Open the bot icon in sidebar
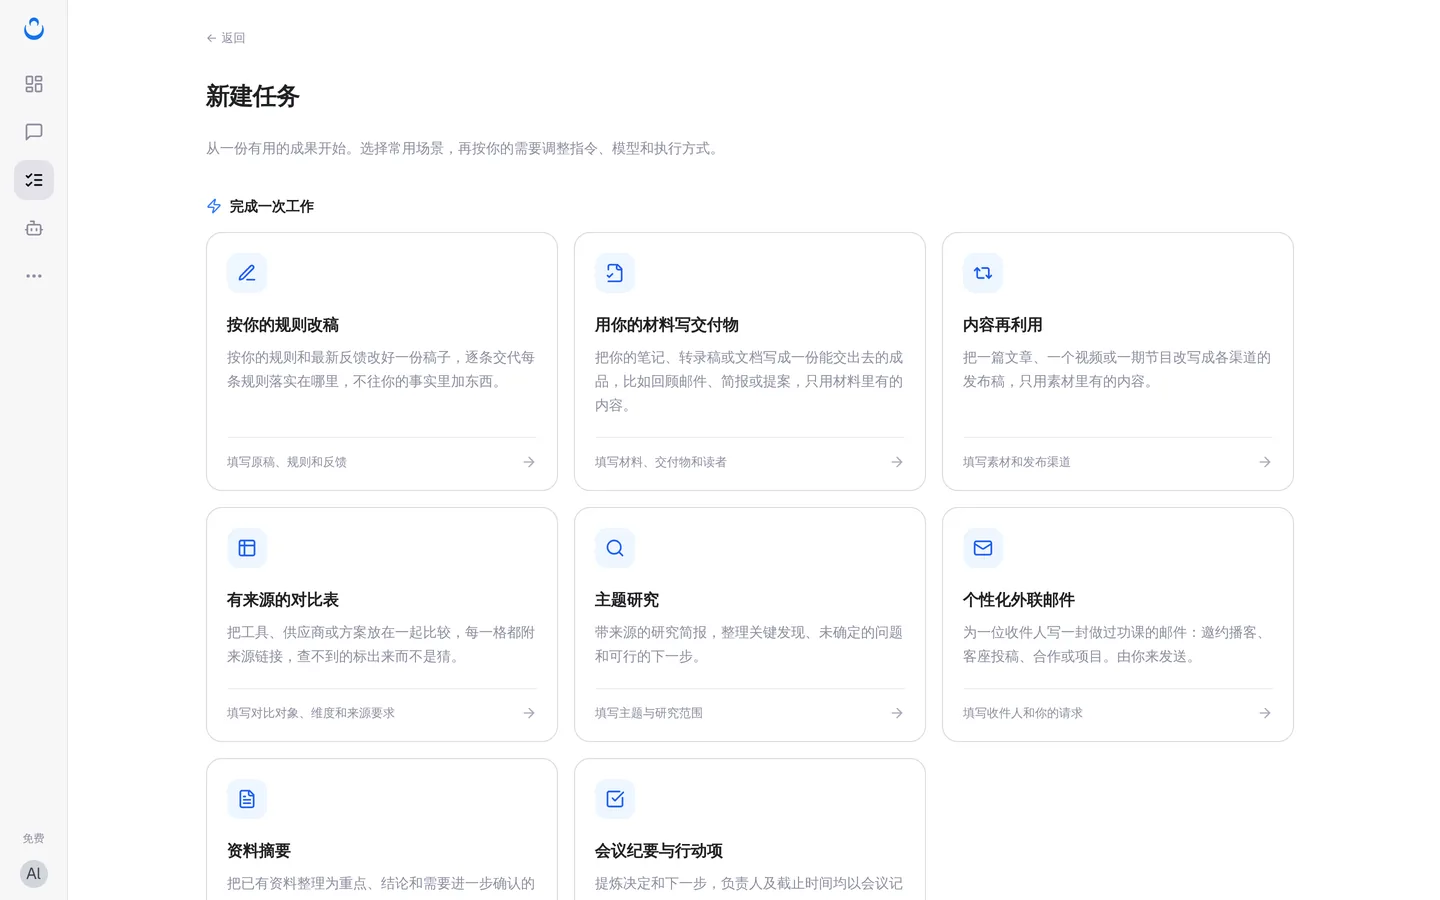The height and width of the screenshot is (900, 1440). (34, 228)
